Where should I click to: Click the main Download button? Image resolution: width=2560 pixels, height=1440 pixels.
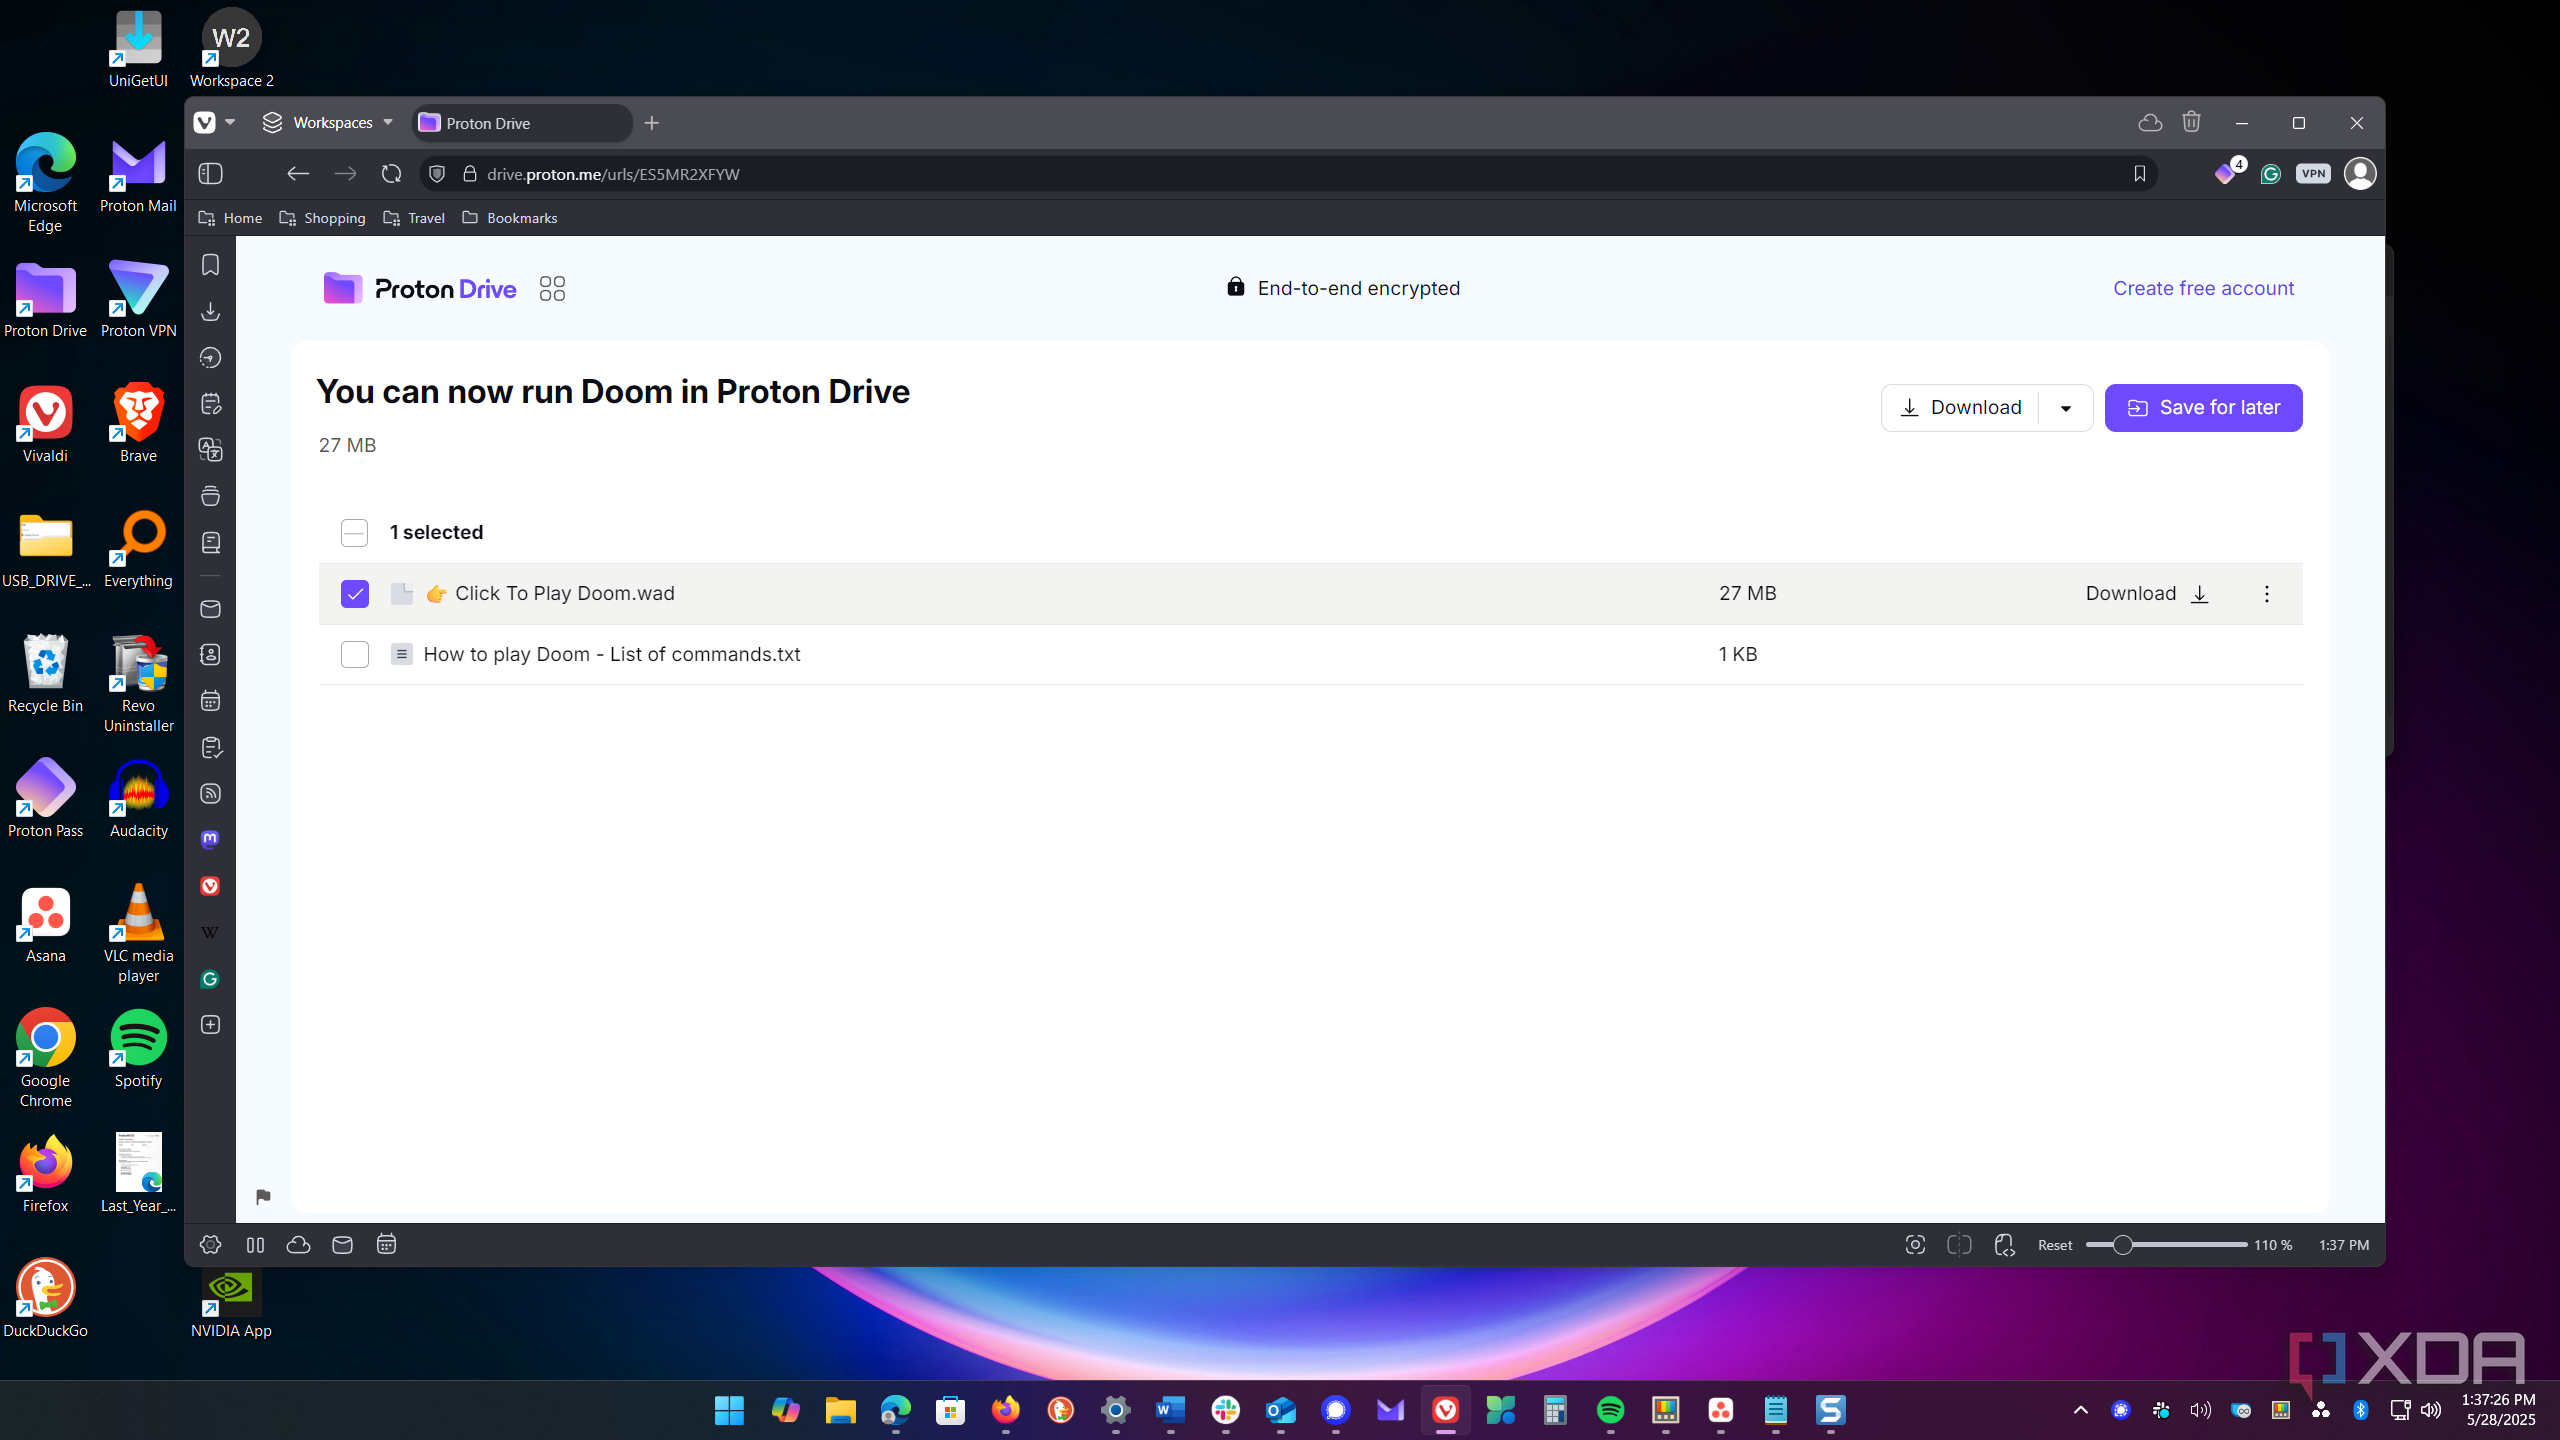[x=1960, y=408]
